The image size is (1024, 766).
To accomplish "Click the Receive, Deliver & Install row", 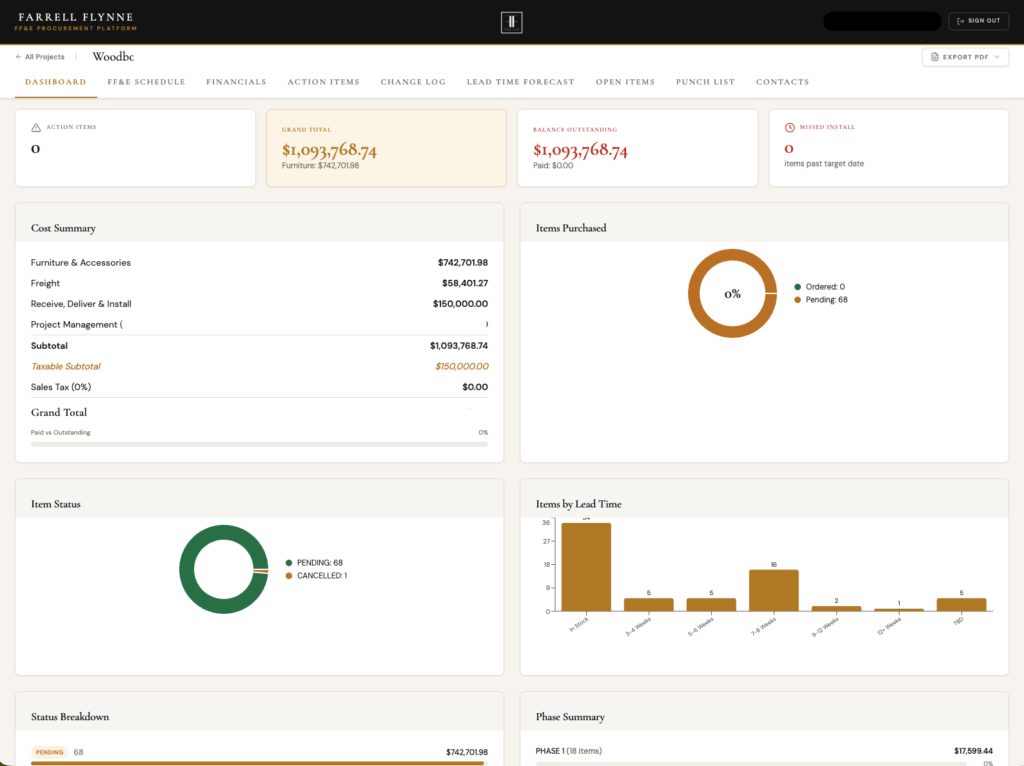I will [x=259, y=304].
